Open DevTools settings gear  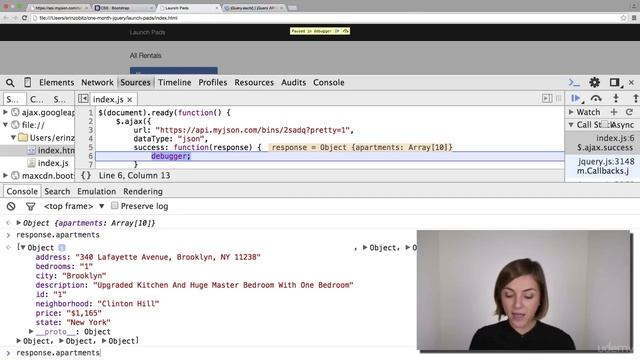pos(594,82)
